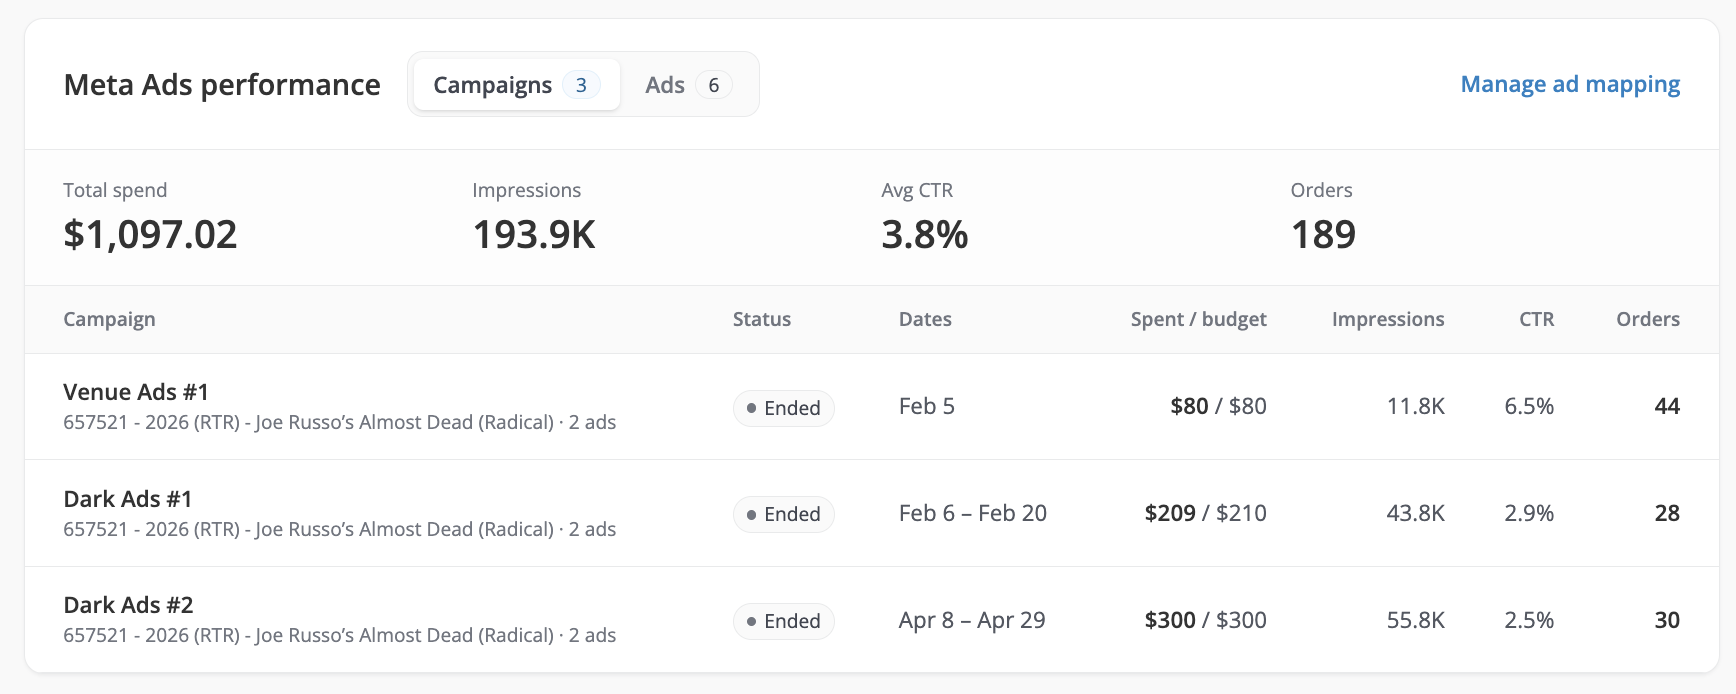
Task: Click Ended status badge for Dark Ads #2
Action: 784,621
